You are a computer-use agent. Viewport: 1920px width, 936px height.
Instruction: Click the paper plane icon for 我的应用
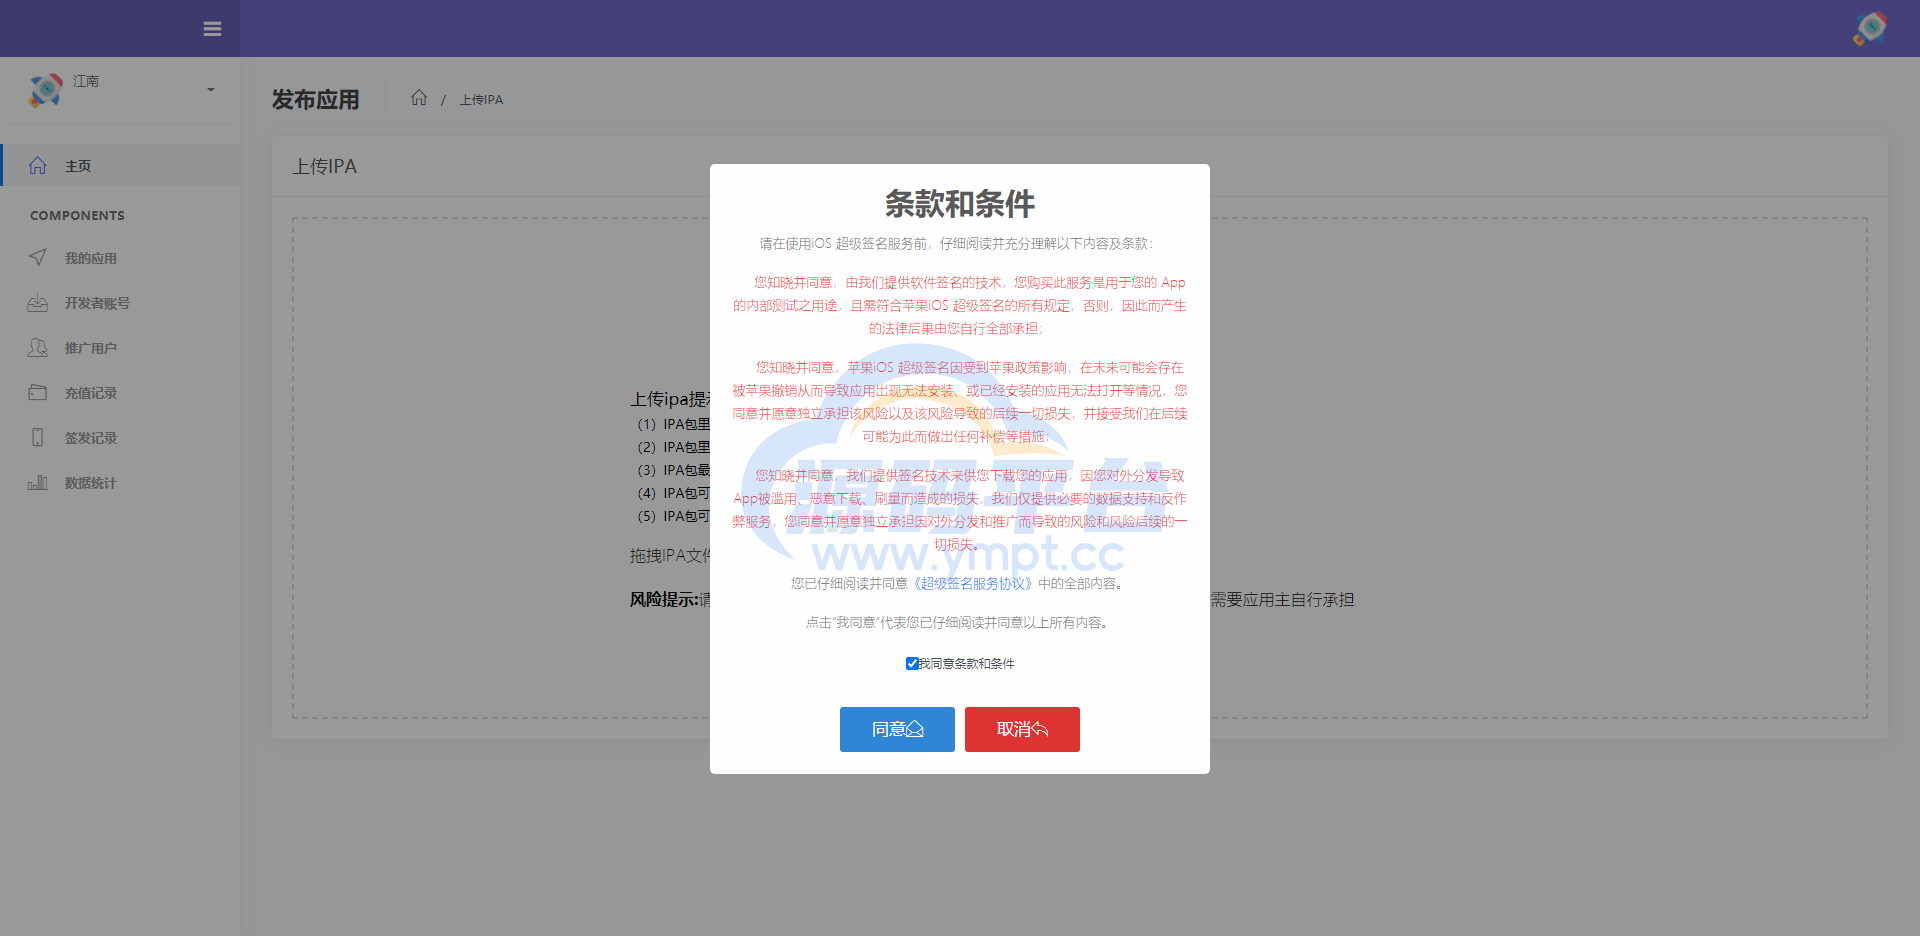[38, 258]
